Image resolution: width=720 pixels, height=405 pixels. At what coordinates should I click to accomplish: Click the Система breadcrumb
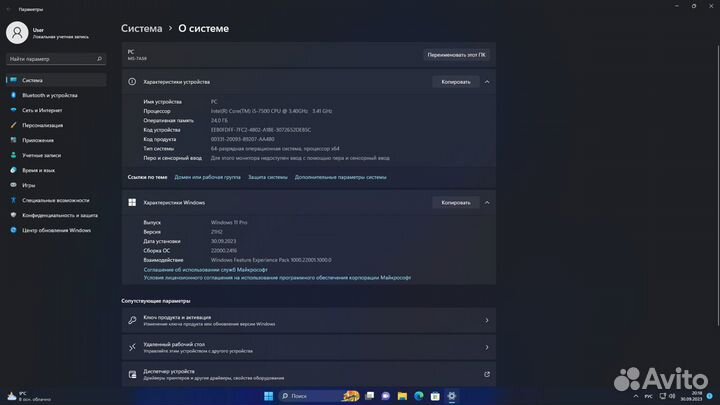click(141, 28)
